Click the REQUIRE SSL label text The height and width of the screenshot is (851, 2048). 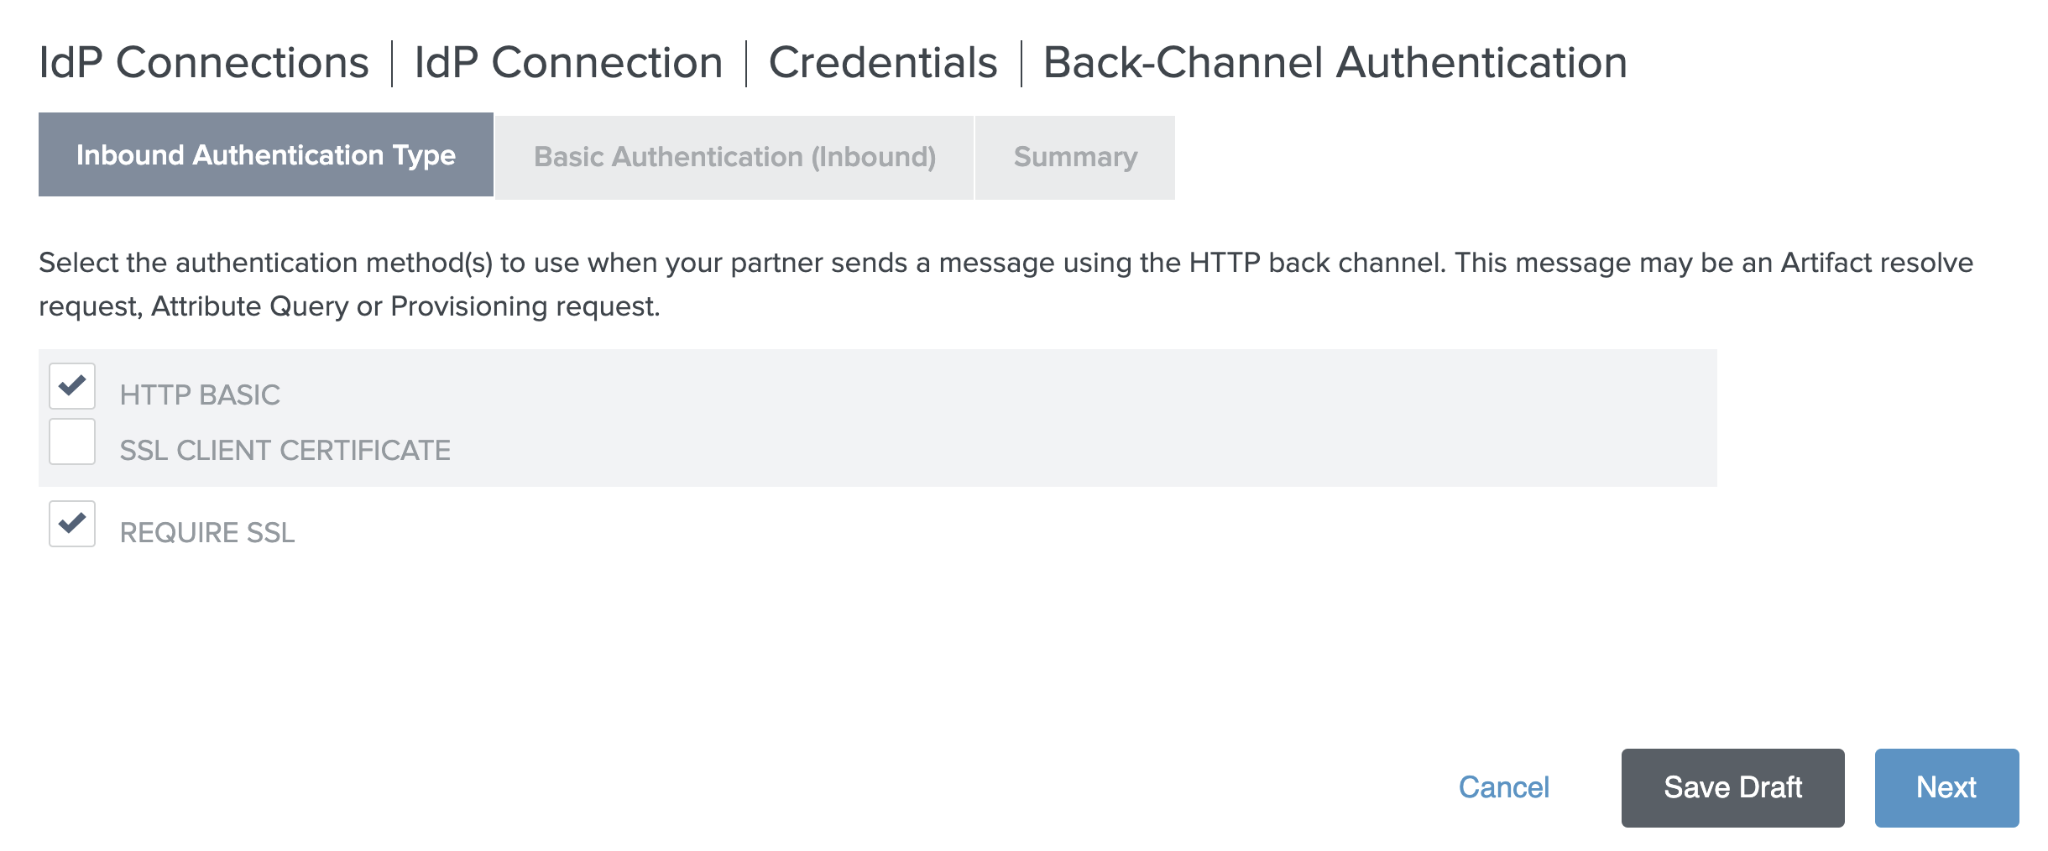(207, 533)
